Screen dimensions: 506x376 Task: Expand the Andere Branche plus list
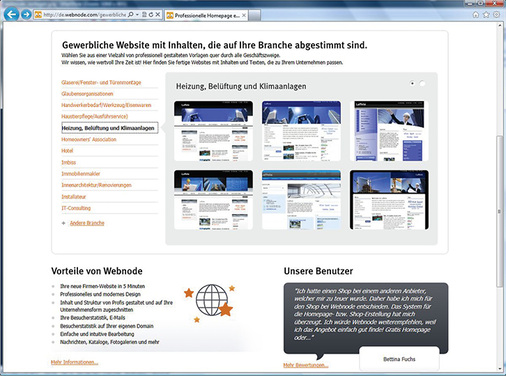click(x=63, y=223)
